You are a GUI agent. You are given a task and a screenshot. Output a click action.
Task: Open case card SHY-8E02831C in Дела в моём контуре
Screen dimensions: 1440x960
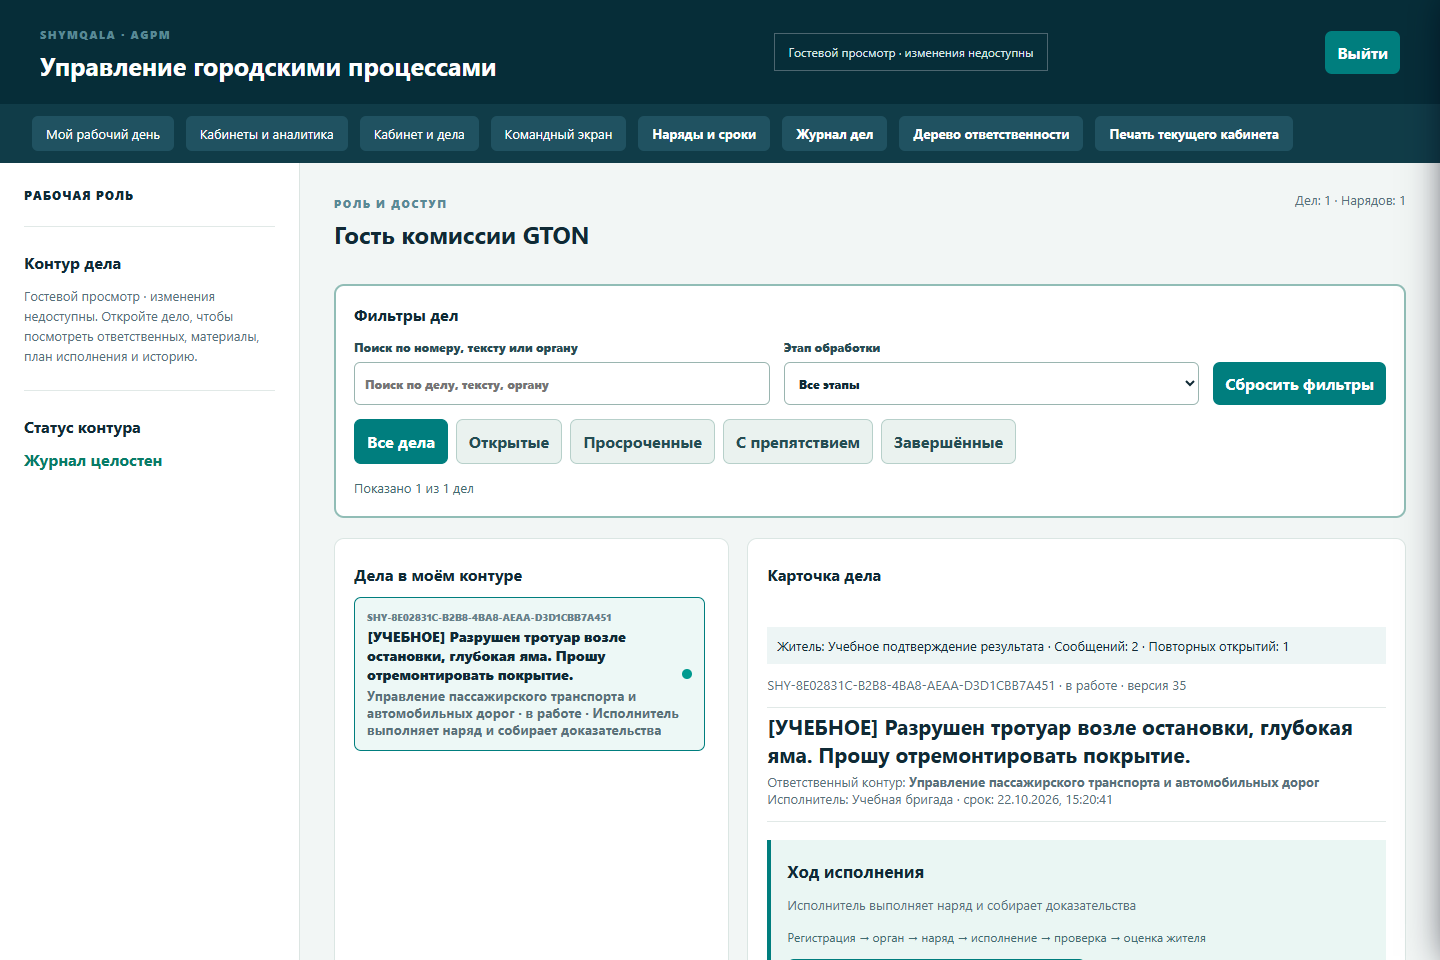pos(529,674)
